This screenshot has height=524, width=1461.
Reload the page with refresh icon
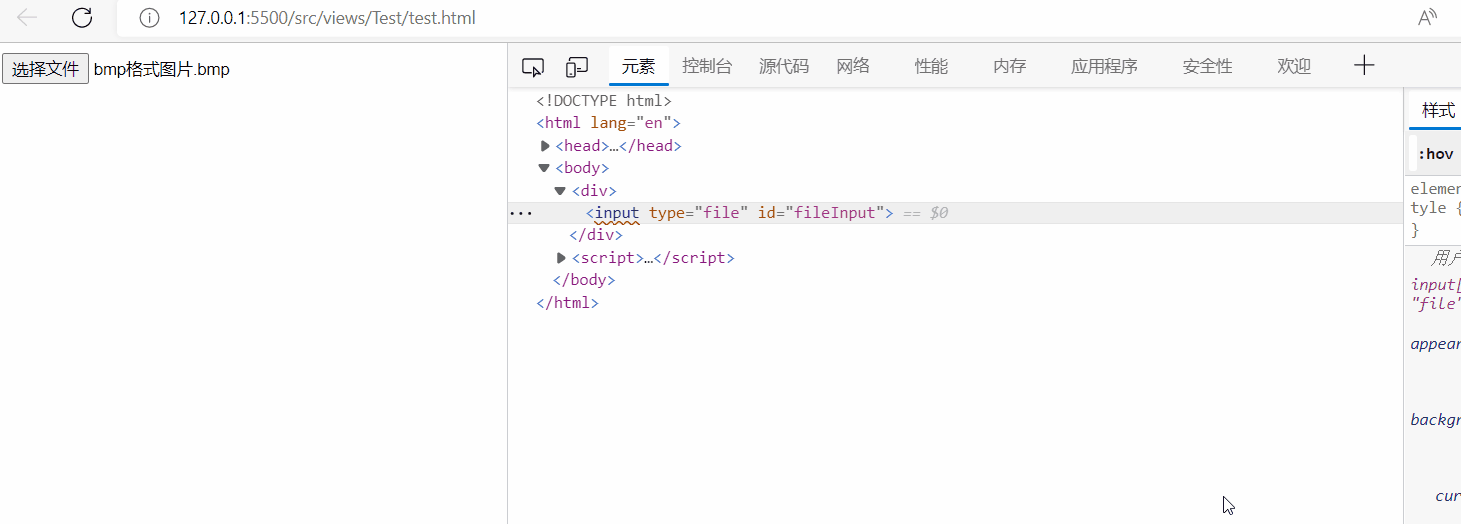click(x=82, y=17)
